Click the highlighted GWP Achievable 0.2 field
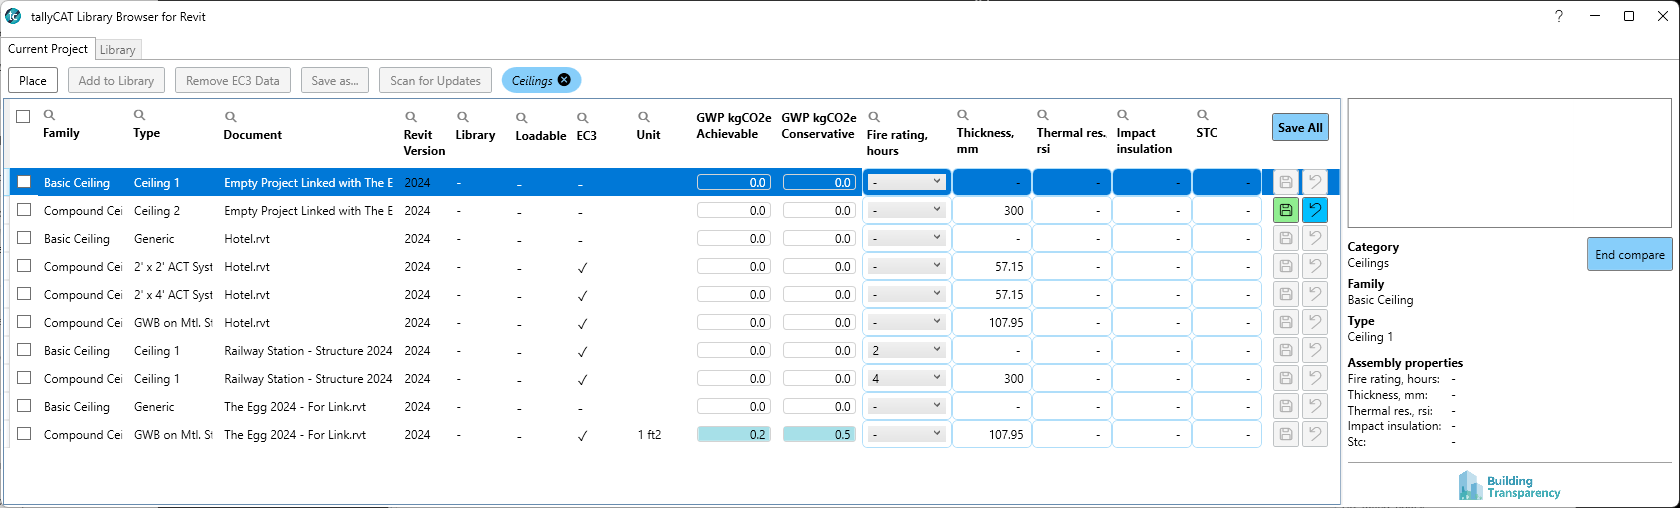This screenshot has height=508, width=1680. pos(733,434)
